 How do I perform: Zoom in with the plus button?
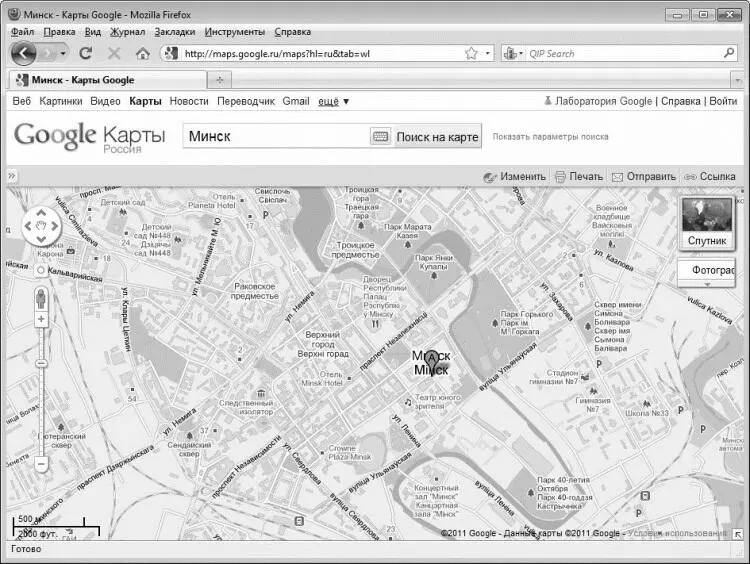(x=41, y=319)
